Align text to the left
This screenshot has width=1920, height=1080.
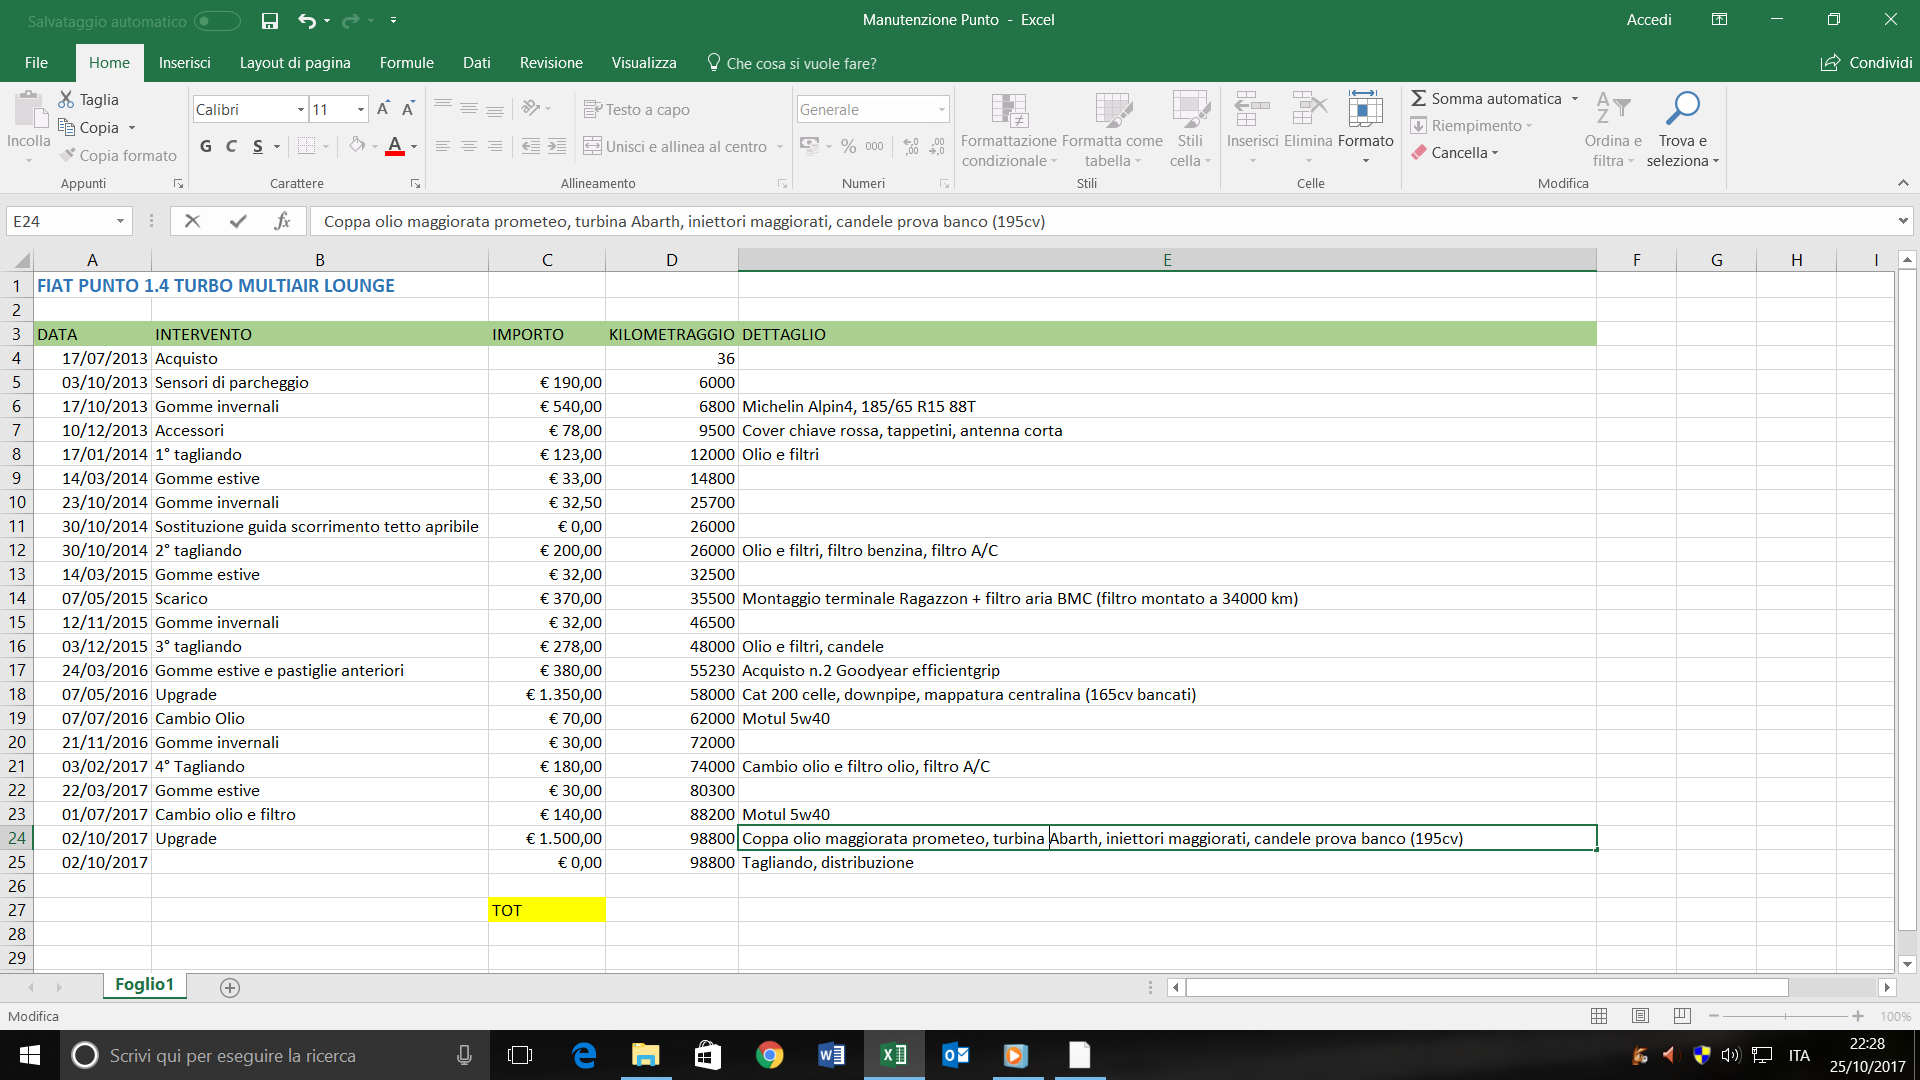click(x=443, y=146)
